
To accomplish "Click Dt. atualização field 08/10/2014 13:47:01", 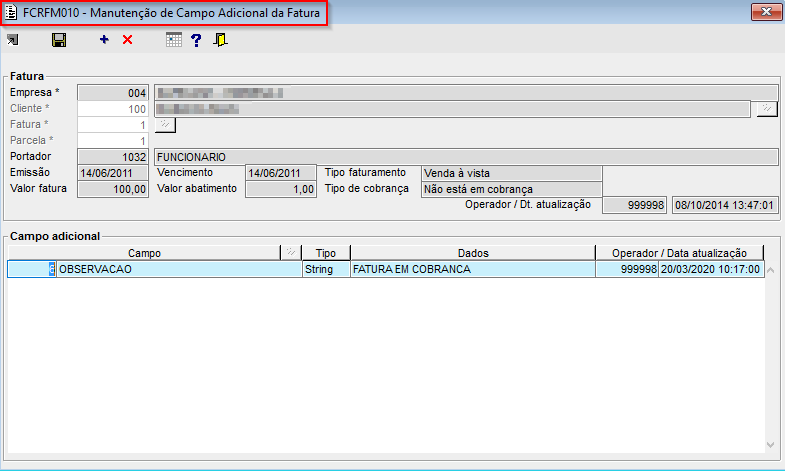I will (x=725, y=205).
